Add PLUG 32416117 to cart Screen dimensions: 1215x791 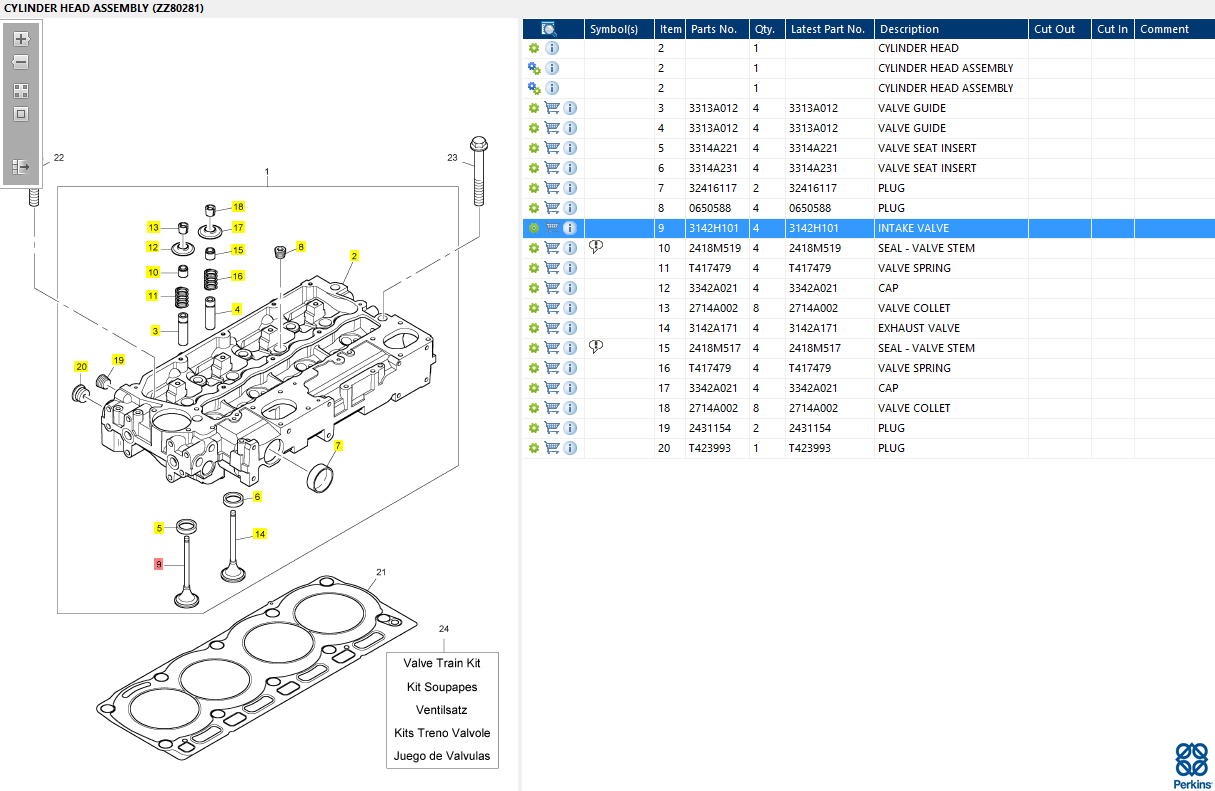[552, 188]
